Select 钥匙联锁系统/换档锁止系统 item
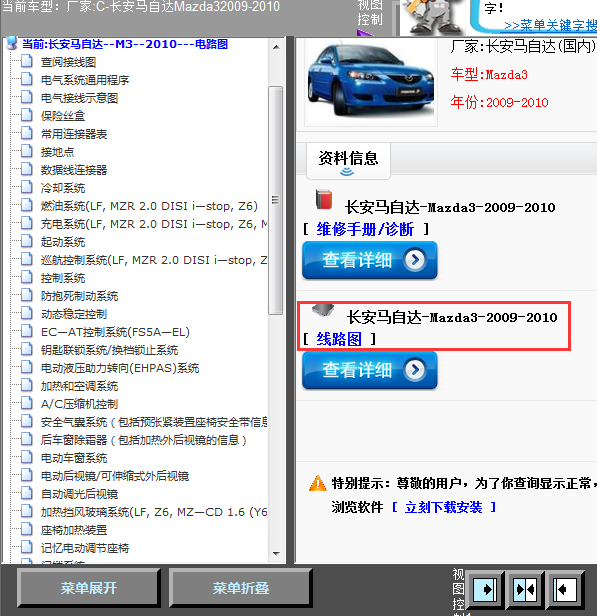 click(110, 350)
